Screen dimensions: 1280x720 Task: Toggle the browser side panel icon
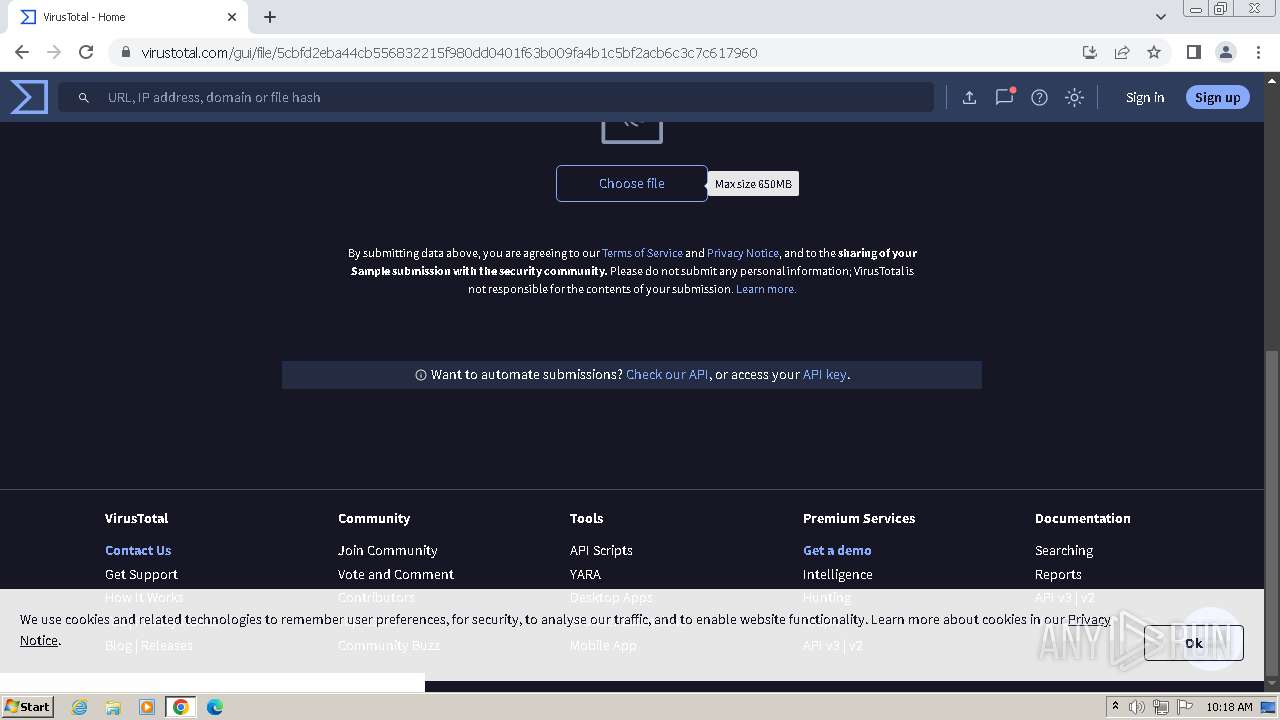[1193, 52]
